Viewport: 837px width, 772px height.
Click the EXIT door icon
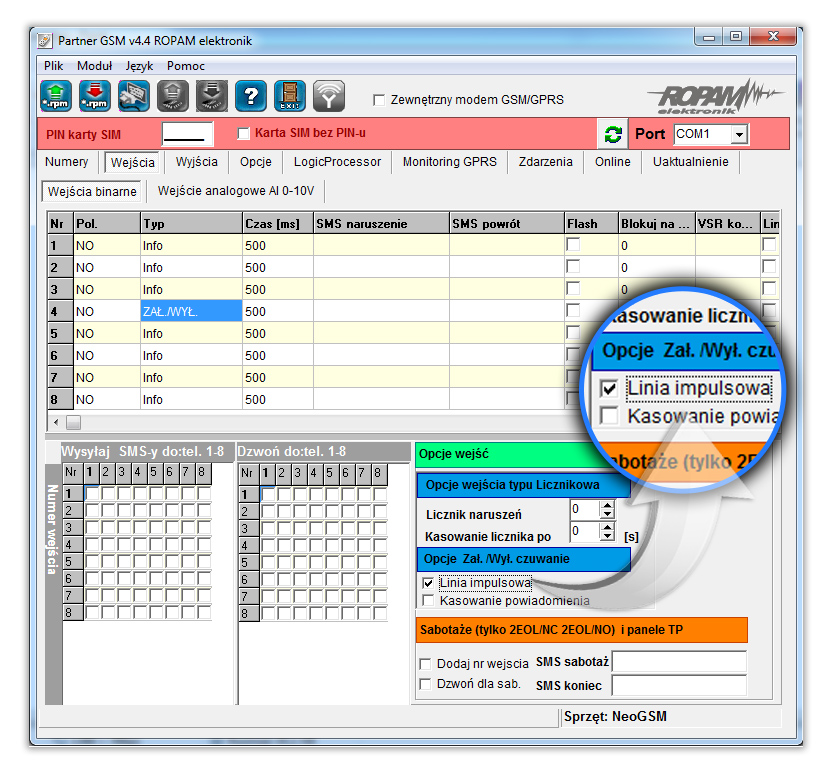point(289,95)
